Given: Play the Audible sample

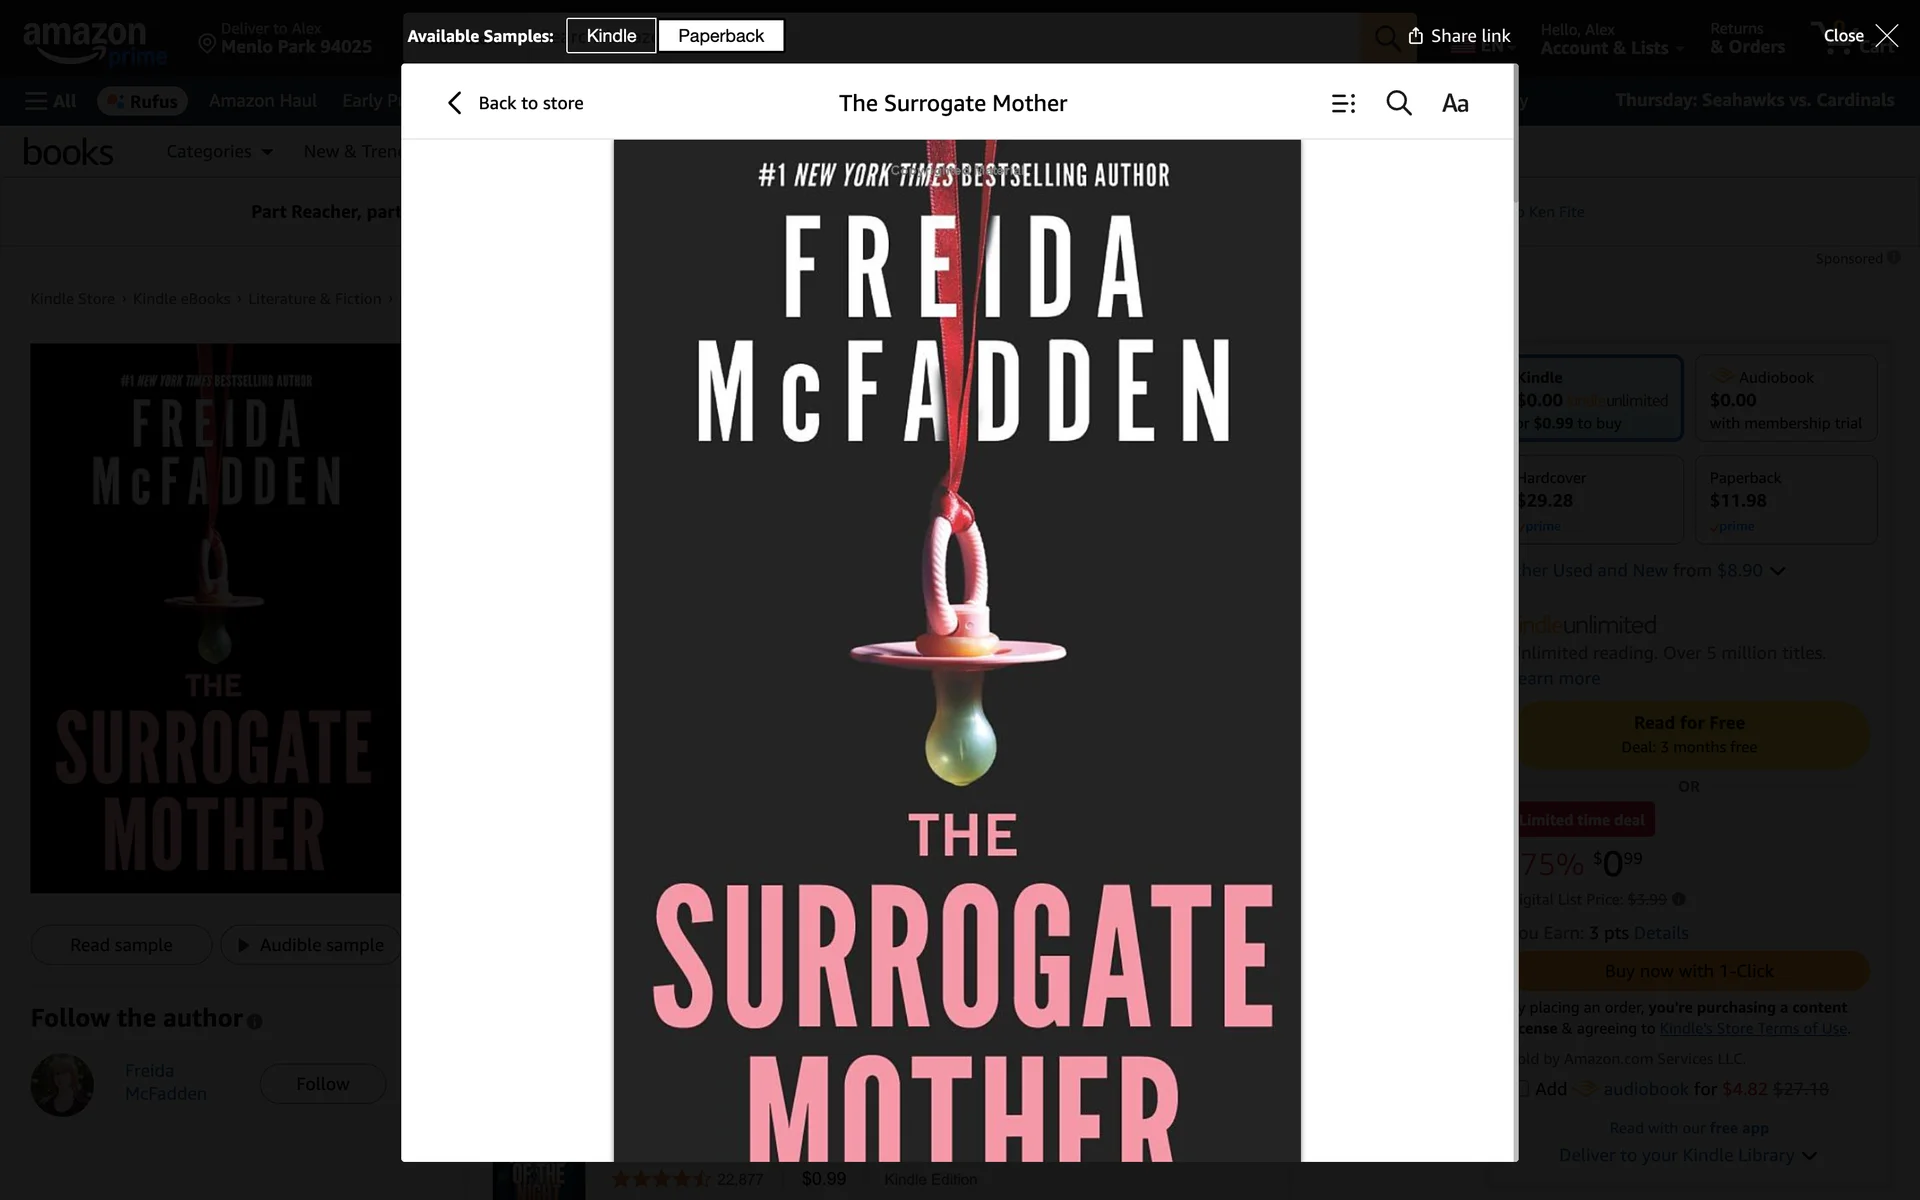Looking at the screenshot, I should 310,945.
